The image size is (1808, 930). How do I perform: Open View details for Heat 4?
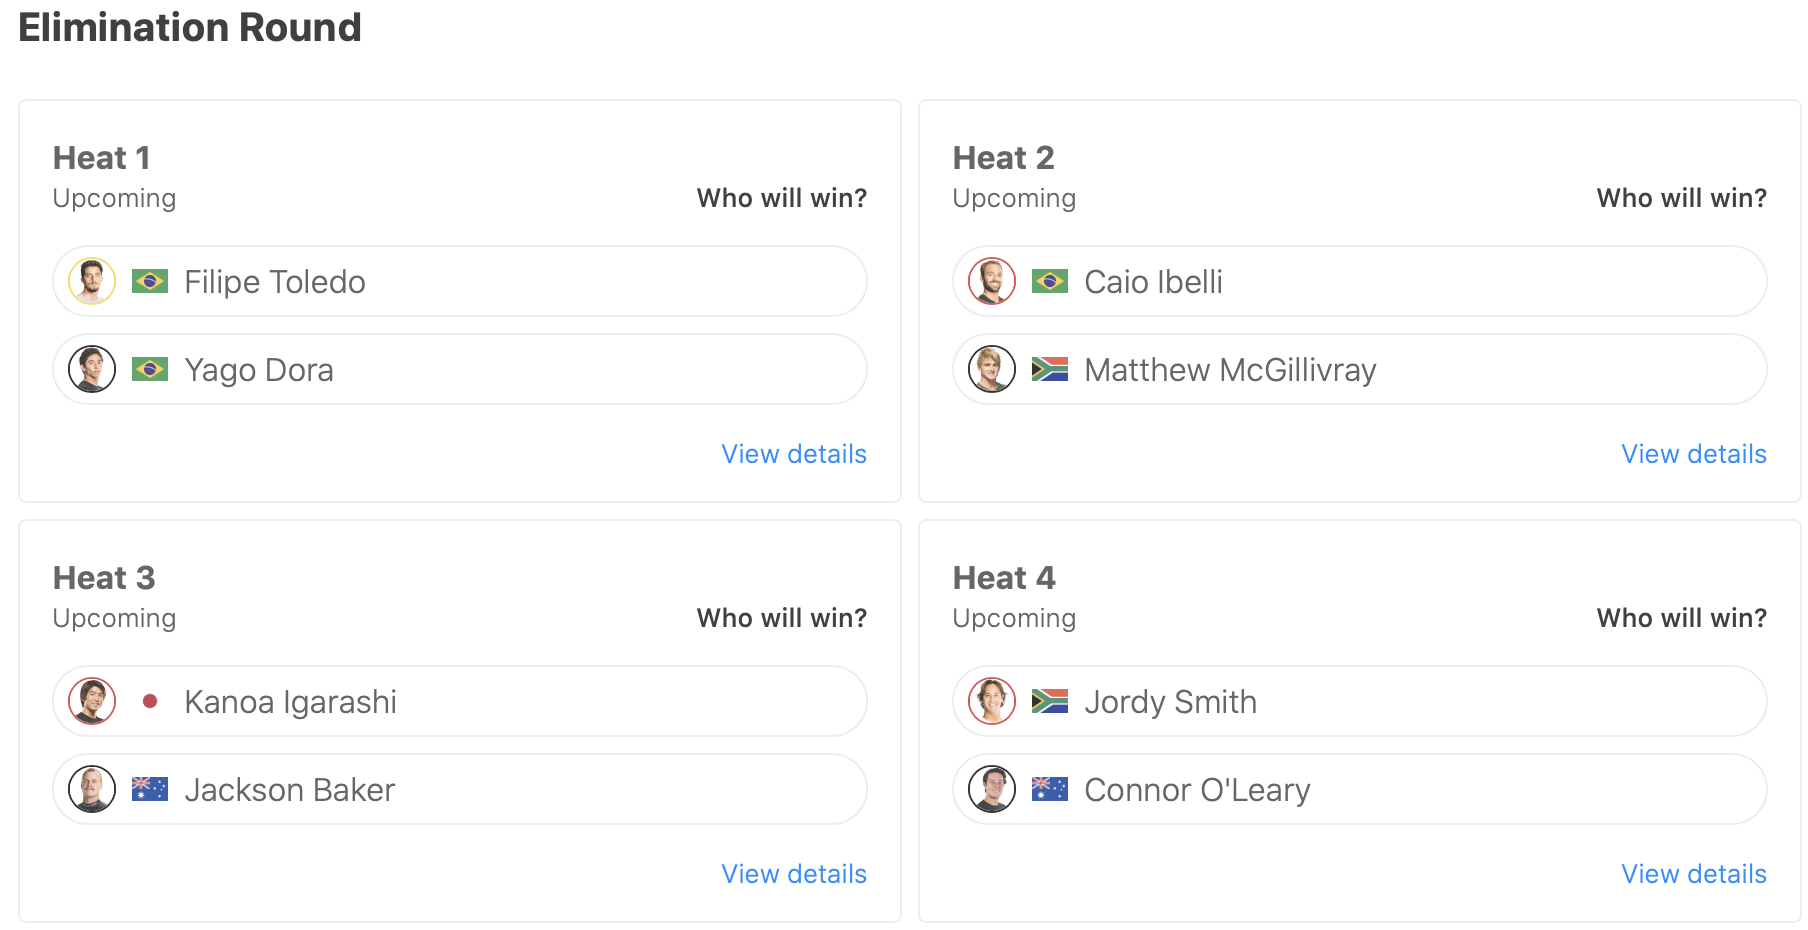1694,874
